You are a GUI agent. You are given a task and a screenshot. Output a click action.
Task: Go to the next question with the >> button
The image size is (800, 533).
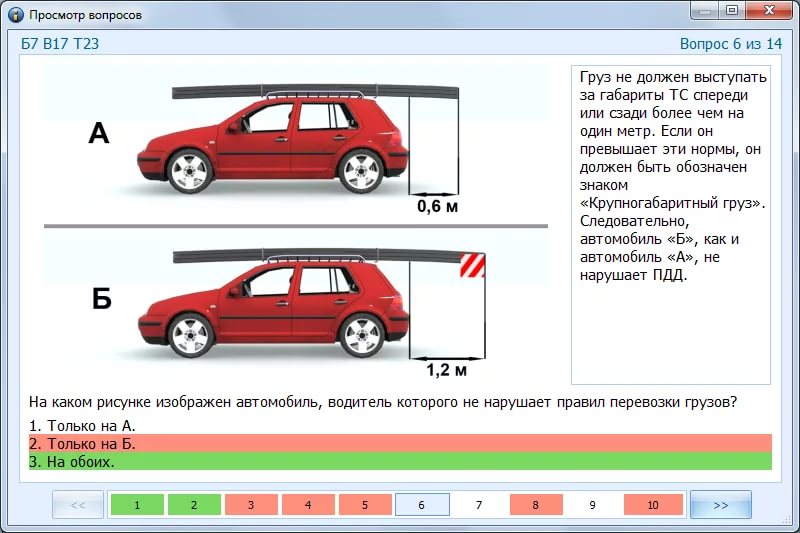click(720, 505)
